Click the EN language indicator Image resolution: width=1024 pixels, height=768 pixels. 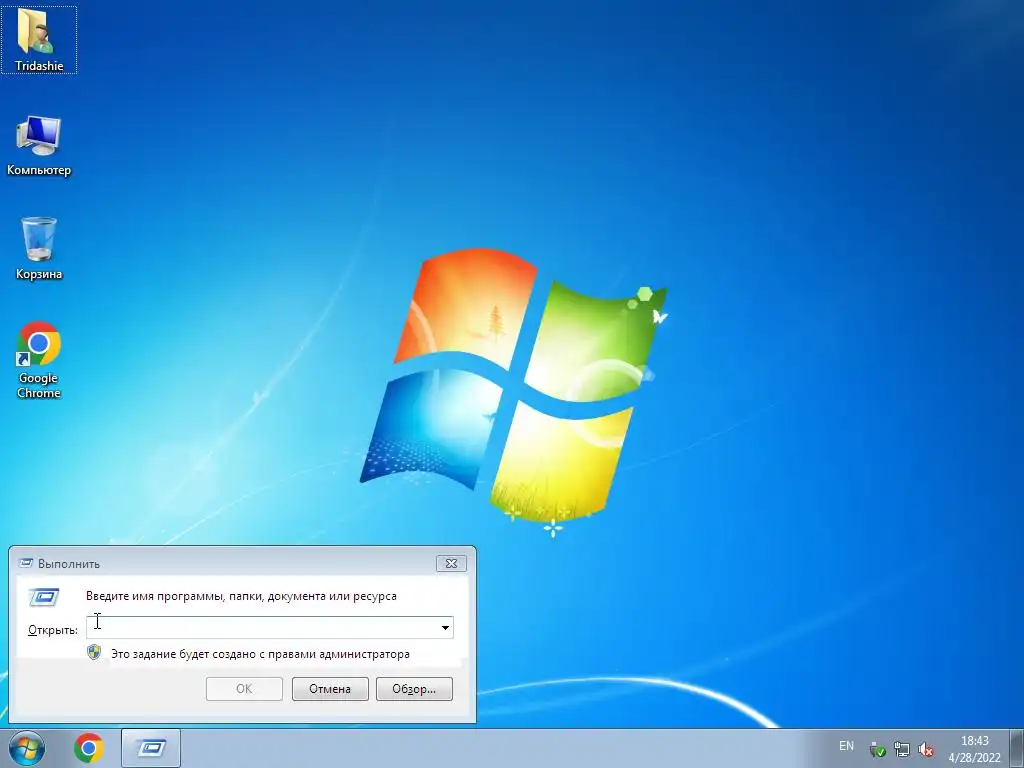pyautogui.click(x=846, y=746)
